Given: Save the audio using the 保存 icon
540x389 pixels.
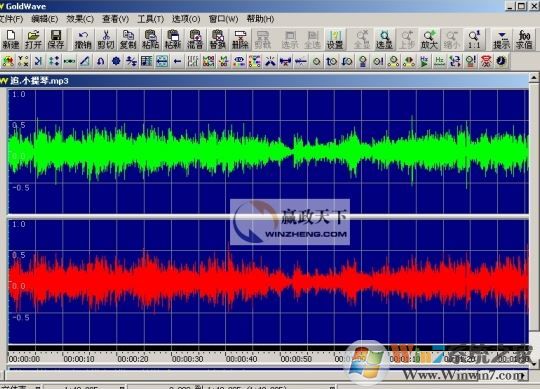Looking at the screenshot, I should click(x=55, y=40).
